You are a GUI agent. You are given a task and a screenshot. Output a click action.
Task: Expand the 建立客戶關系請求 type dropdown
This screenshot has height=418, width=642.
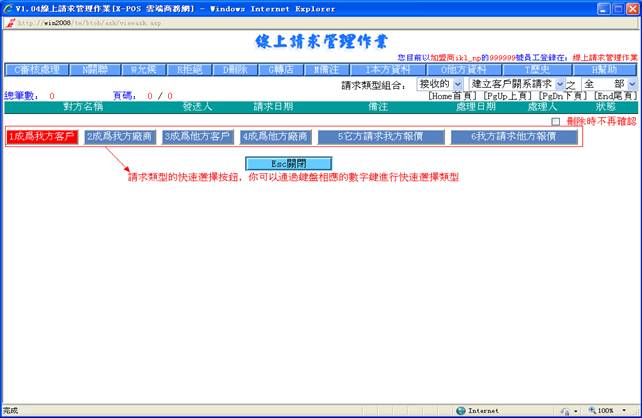tap(516, 85)
